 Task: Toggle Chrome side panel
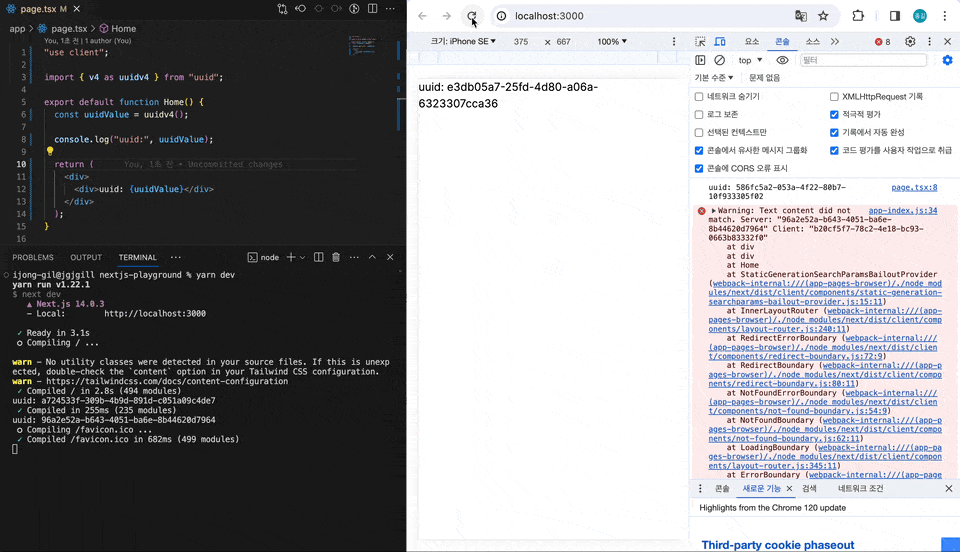(x=894, y=16)
